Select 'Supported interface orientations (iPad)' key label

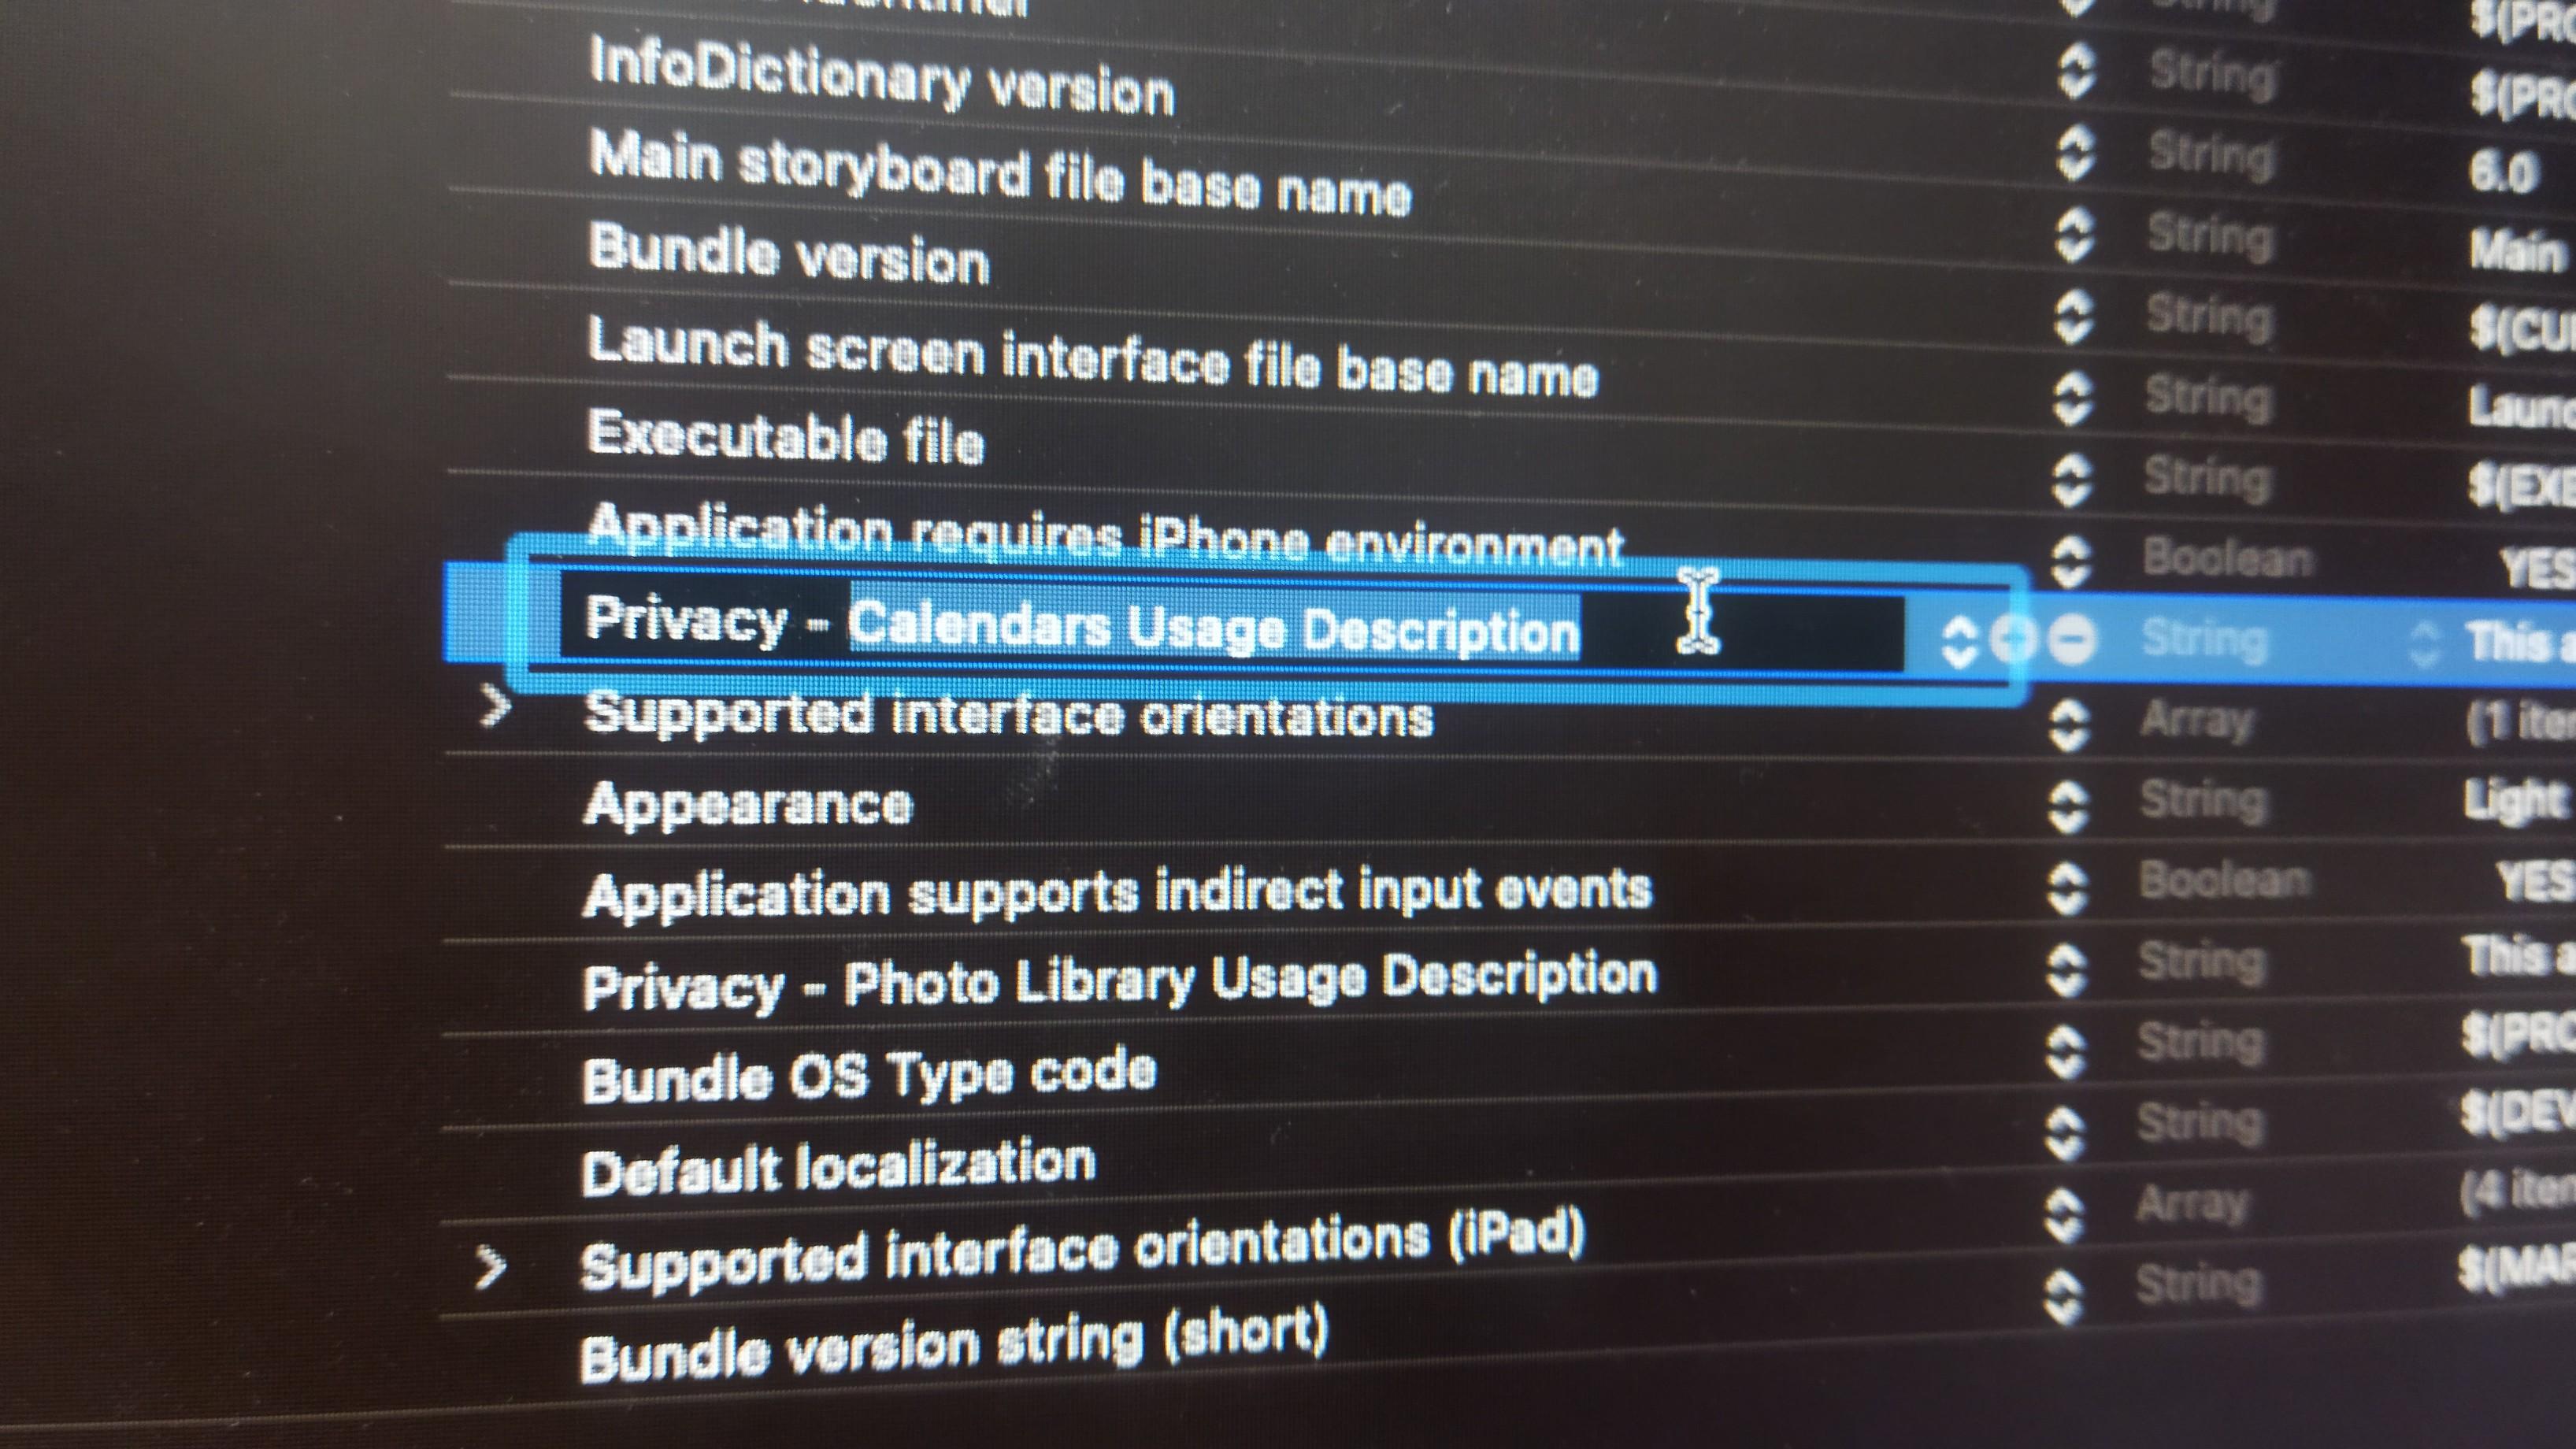[x=1083, y=1251]
